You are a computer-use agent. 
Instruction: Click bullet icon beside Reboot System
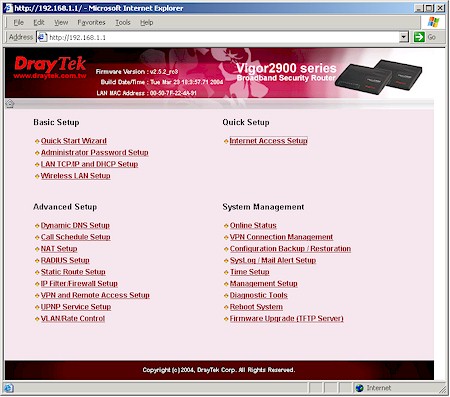(226, 307)
